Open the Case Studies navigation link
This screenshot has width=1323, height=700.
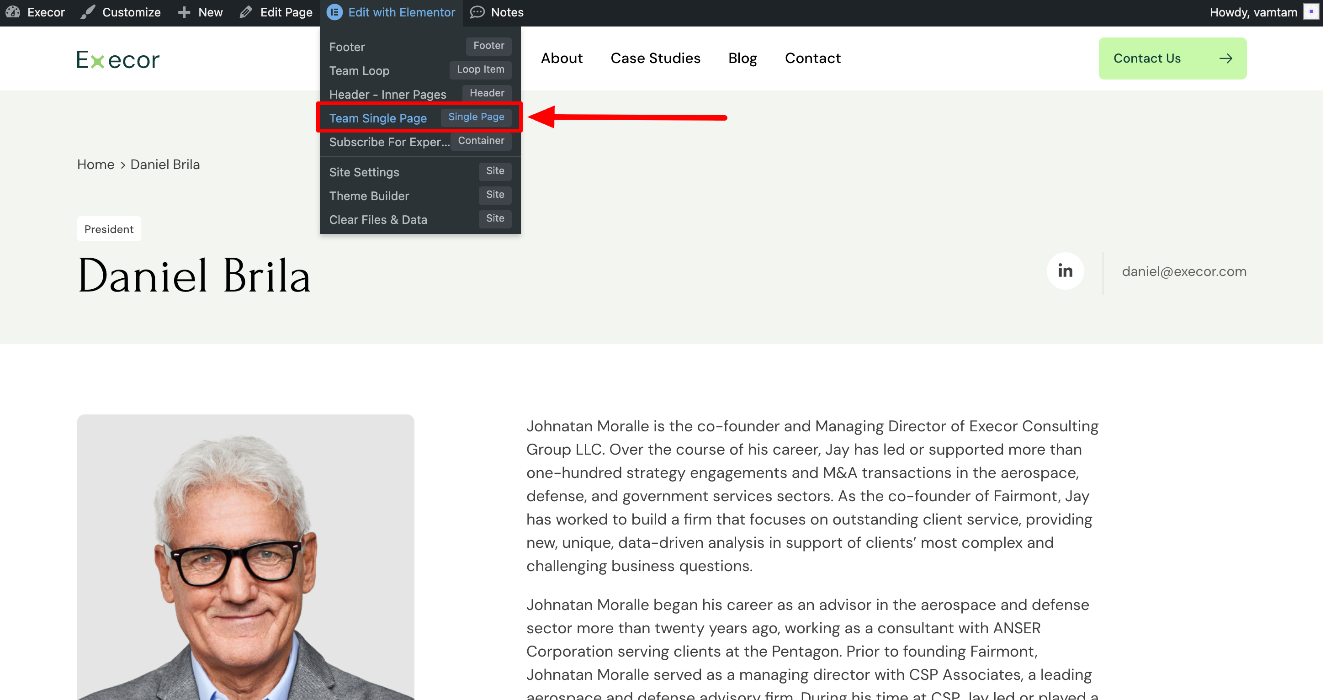tap(656, 58)
